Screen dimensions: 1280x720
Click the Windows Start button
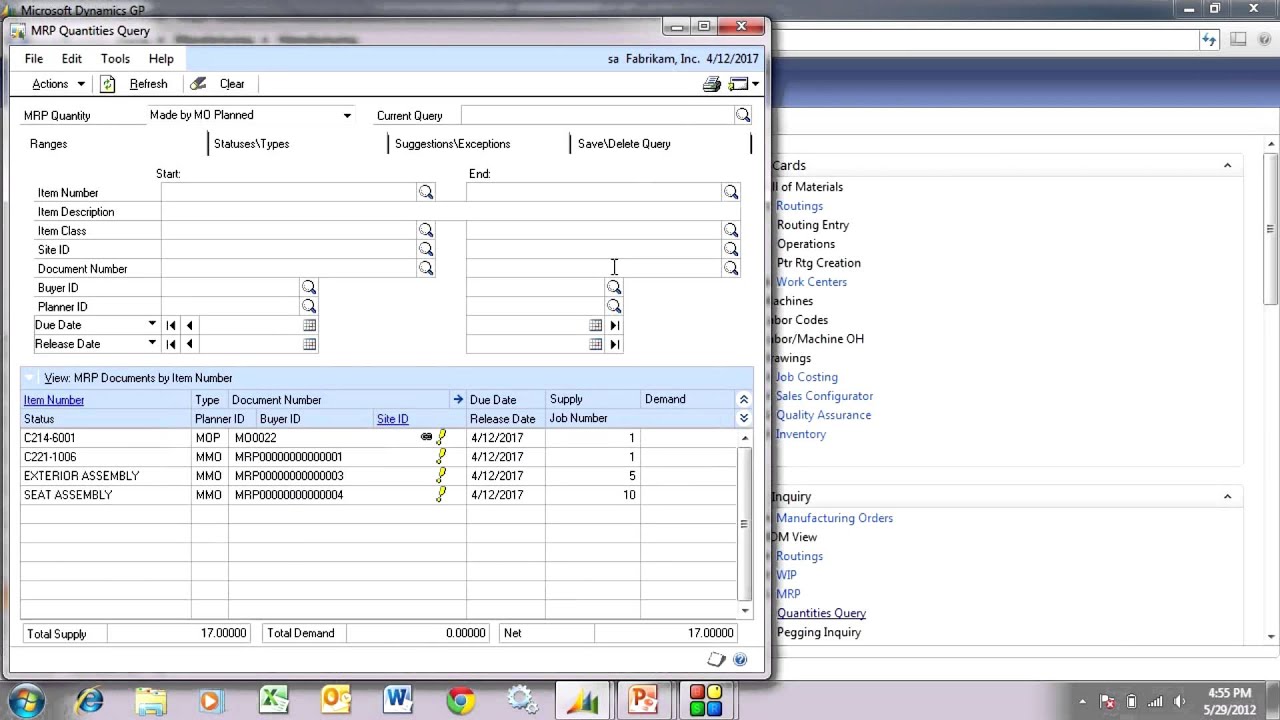click(26, 701)
